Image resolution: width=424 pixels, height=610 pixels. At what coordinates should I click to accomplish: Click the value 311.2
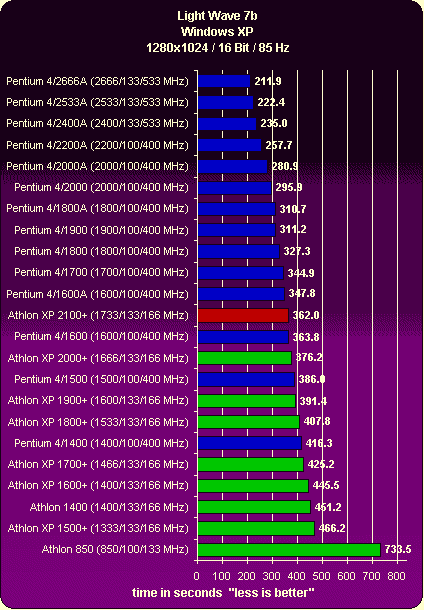click(293, 230)
